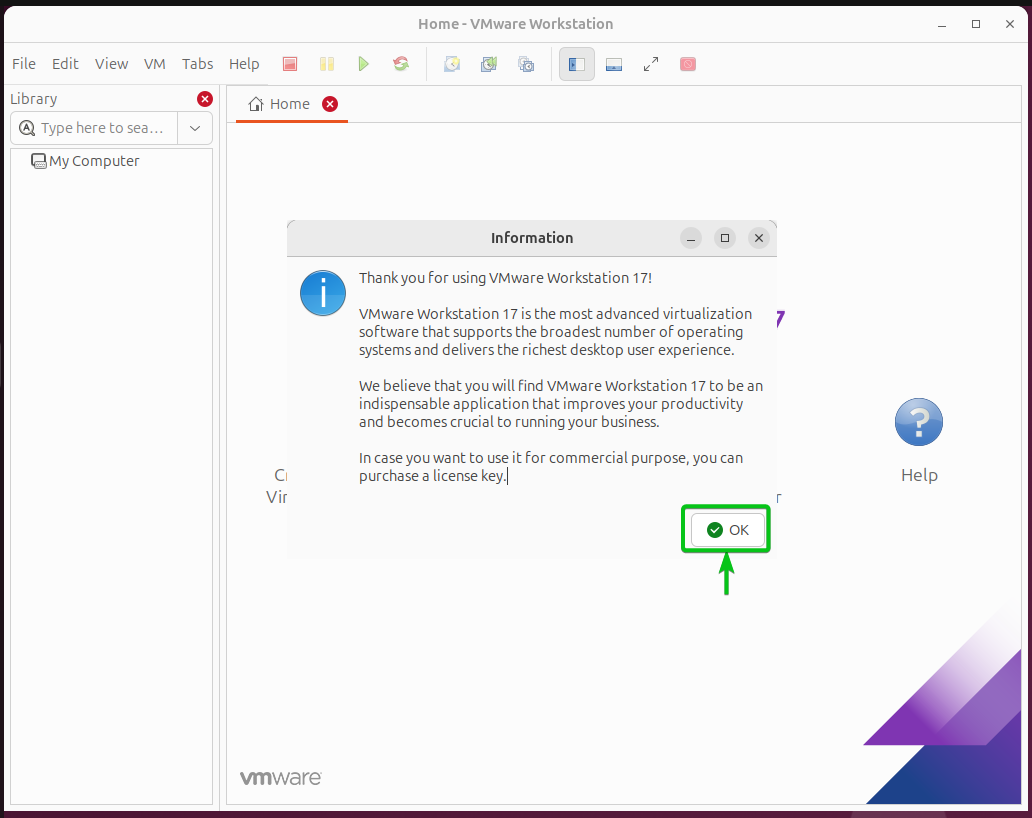The image size is (1032, 818).
Task: Click the red Power Off toolbar icon
Action: click(x=290, y=64)
